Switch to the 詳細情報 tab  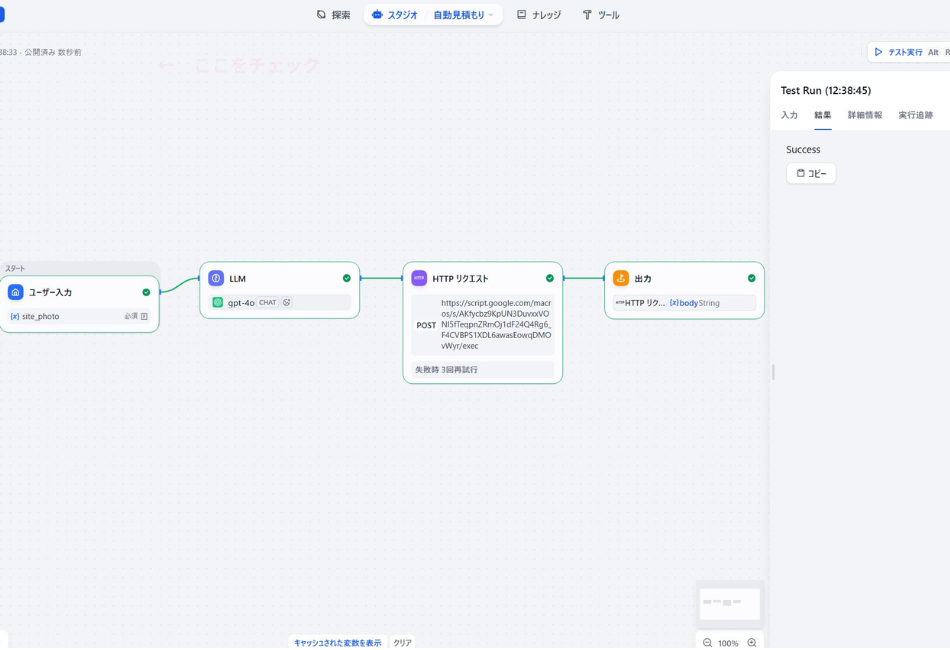[x=864, y=115]
